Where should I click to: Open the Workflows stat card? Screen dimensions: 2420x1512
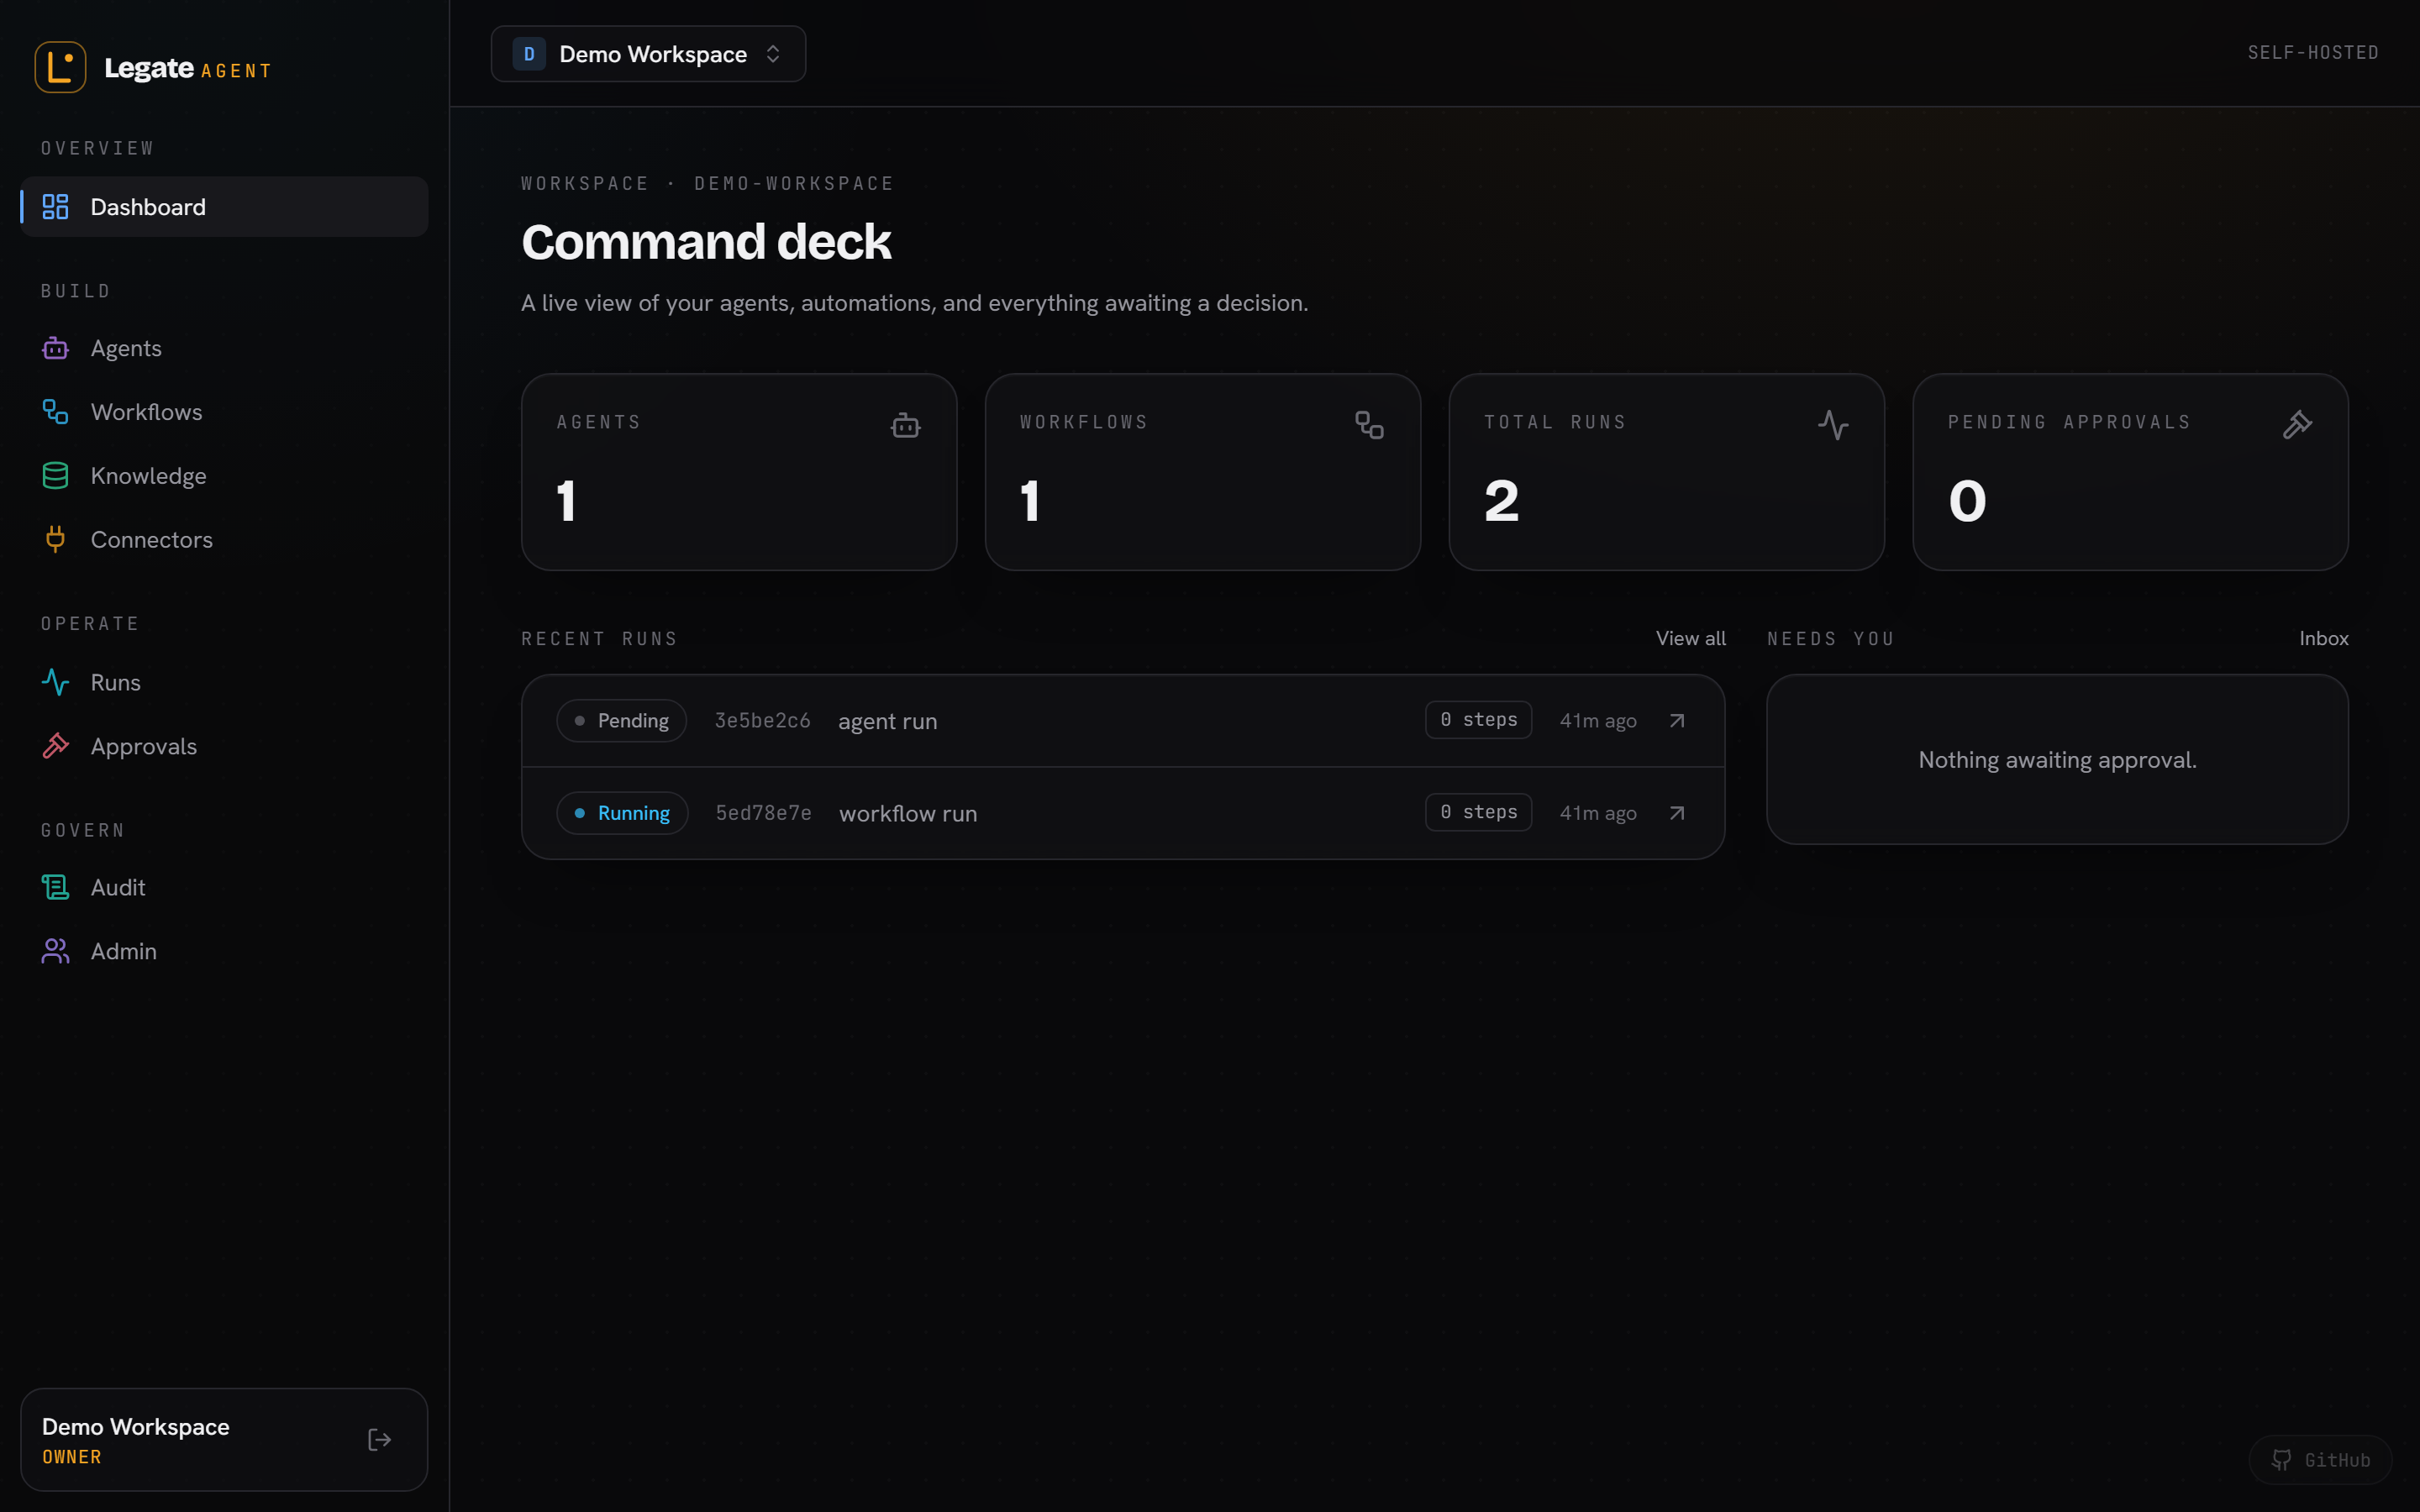pyautogui.click(x=1202, y=472)
